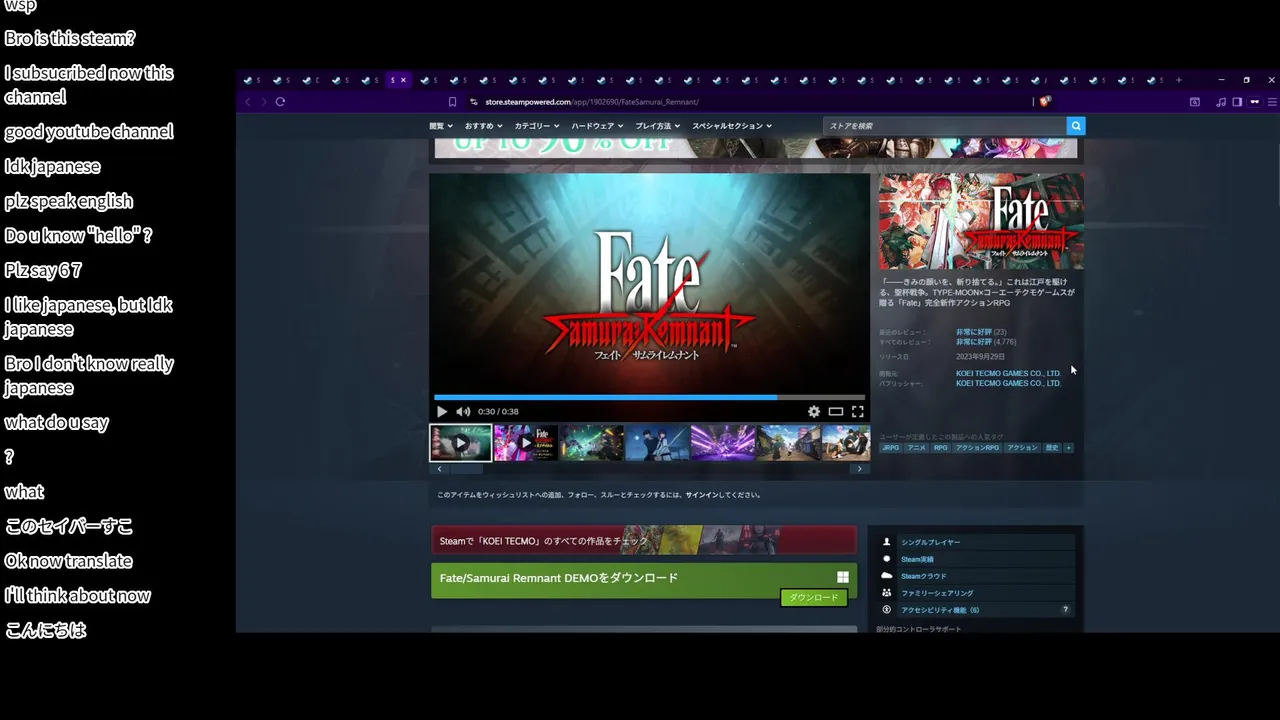
Task: Move thumbnail strip left with arrow
Action: (439, 469)
